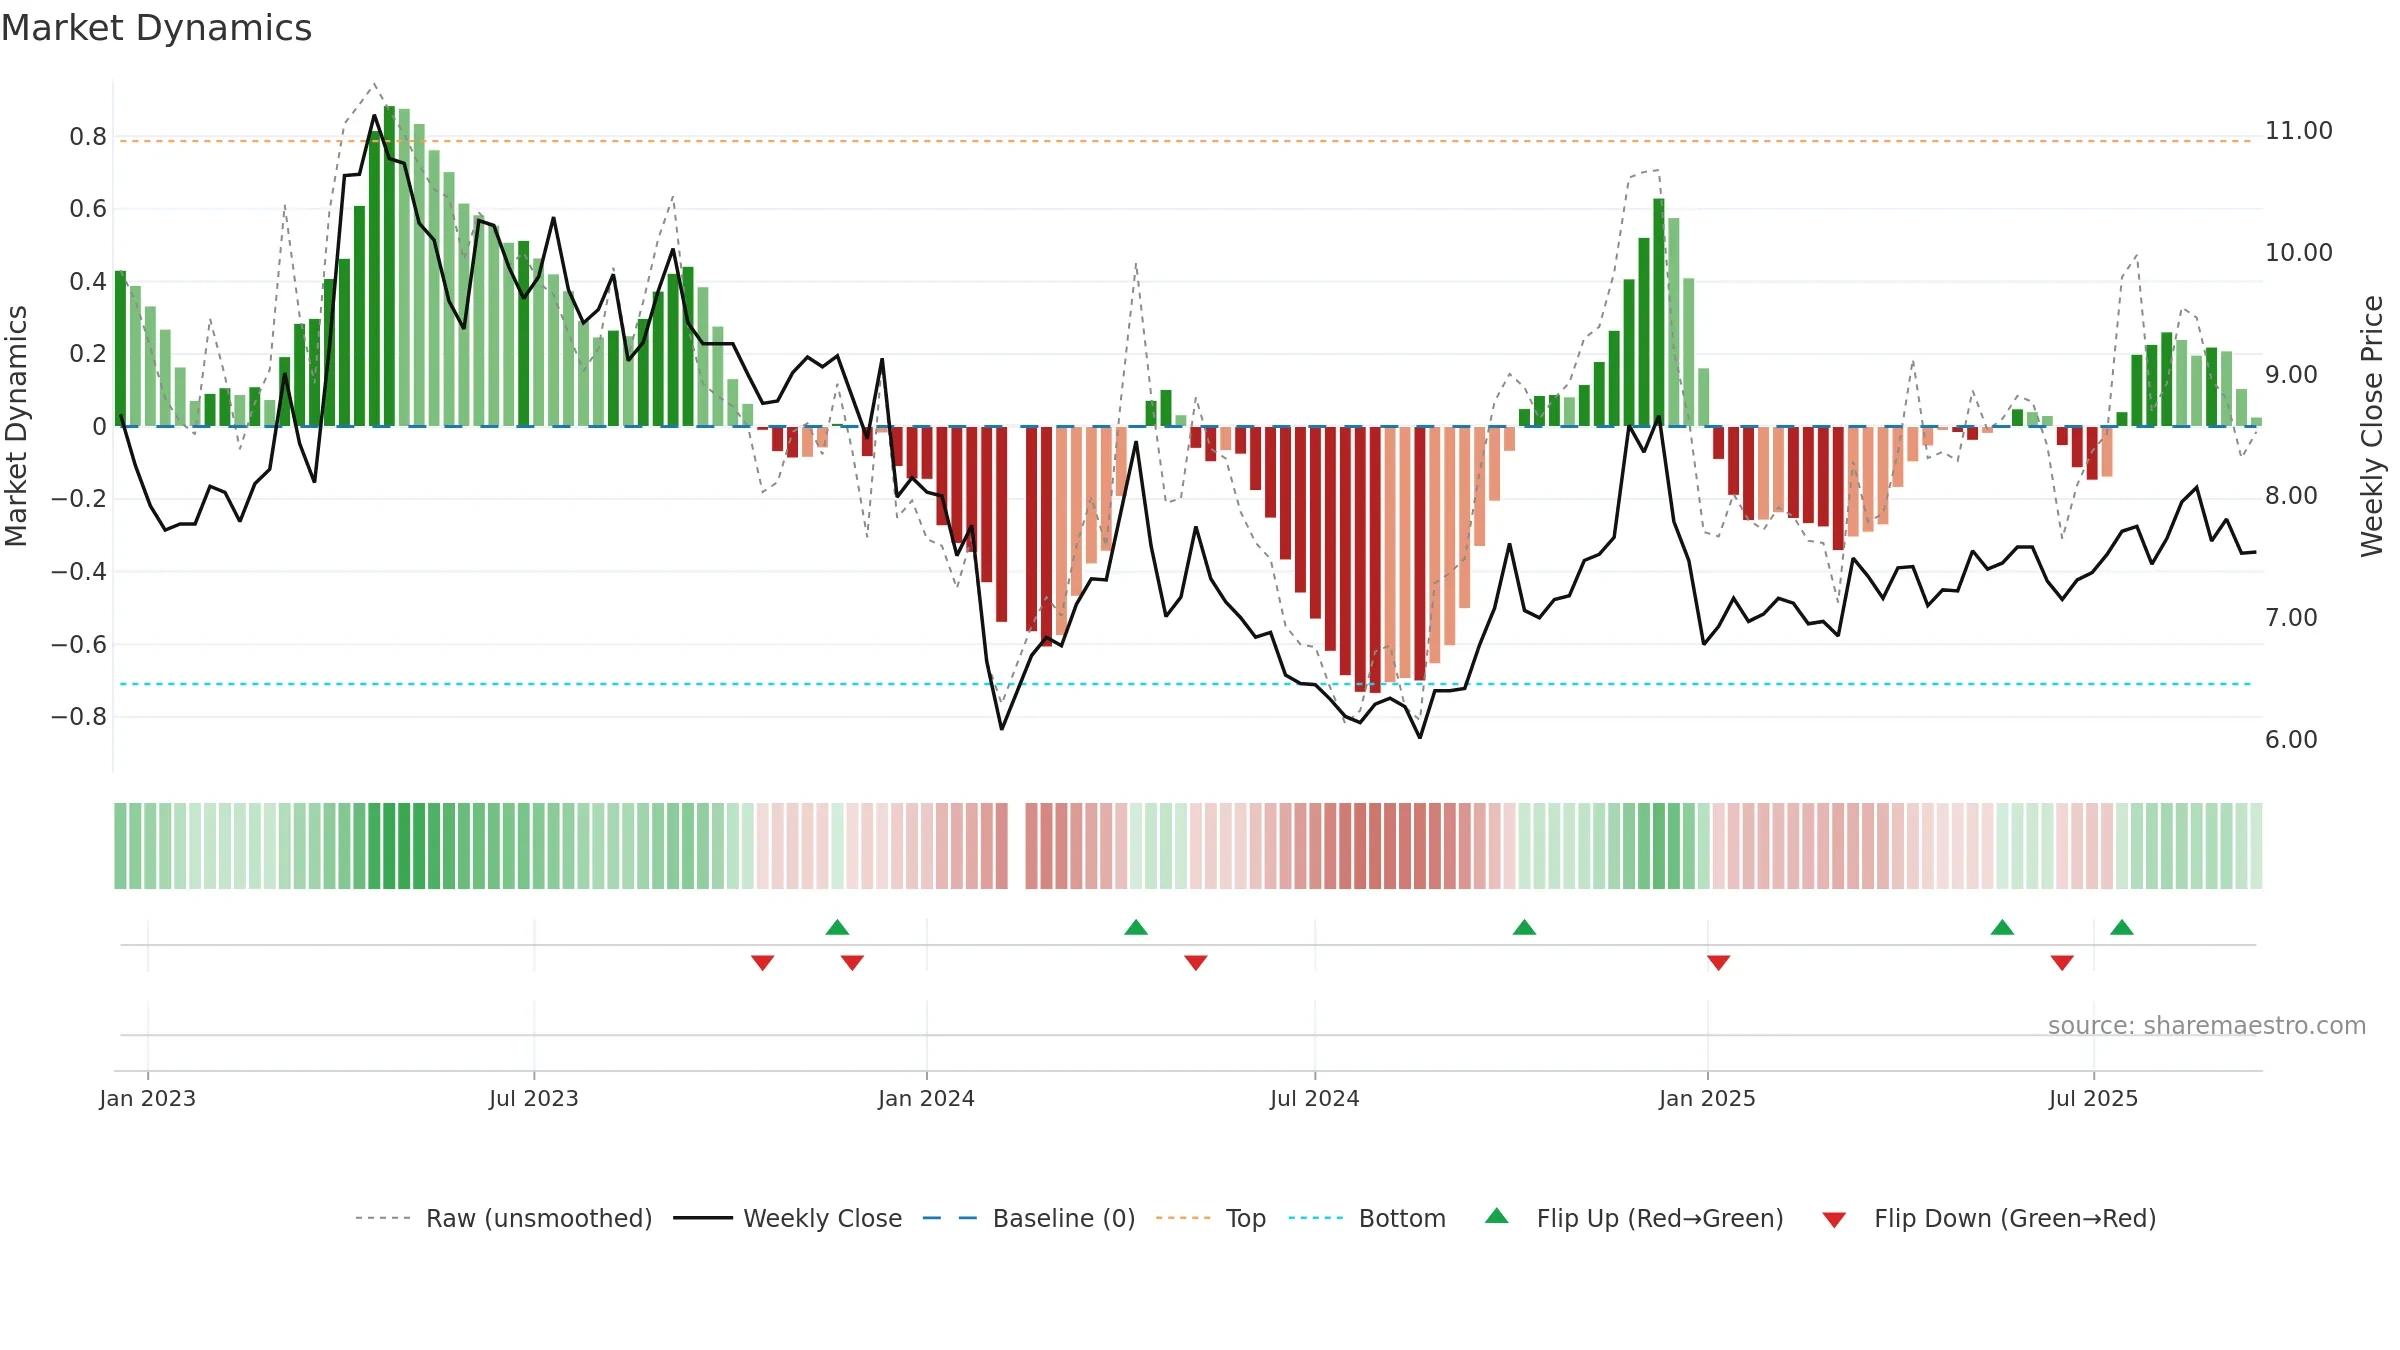The width and height of the screenshot is (2400, 1350).
Task: Click the Jul 2024 axis label
Action: [x=1315, y=1098]
